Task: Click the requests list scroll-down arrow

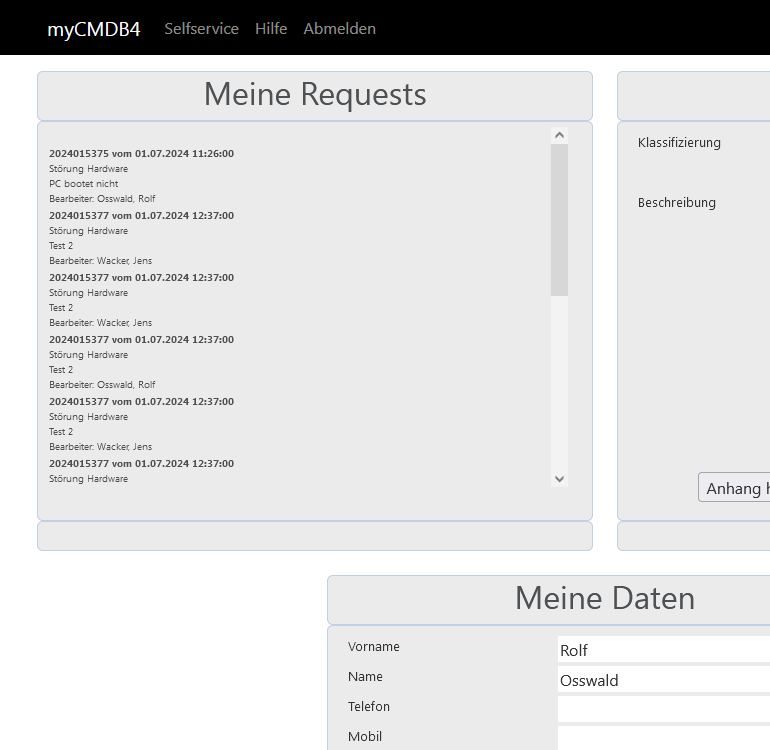Action: [559, 479]
